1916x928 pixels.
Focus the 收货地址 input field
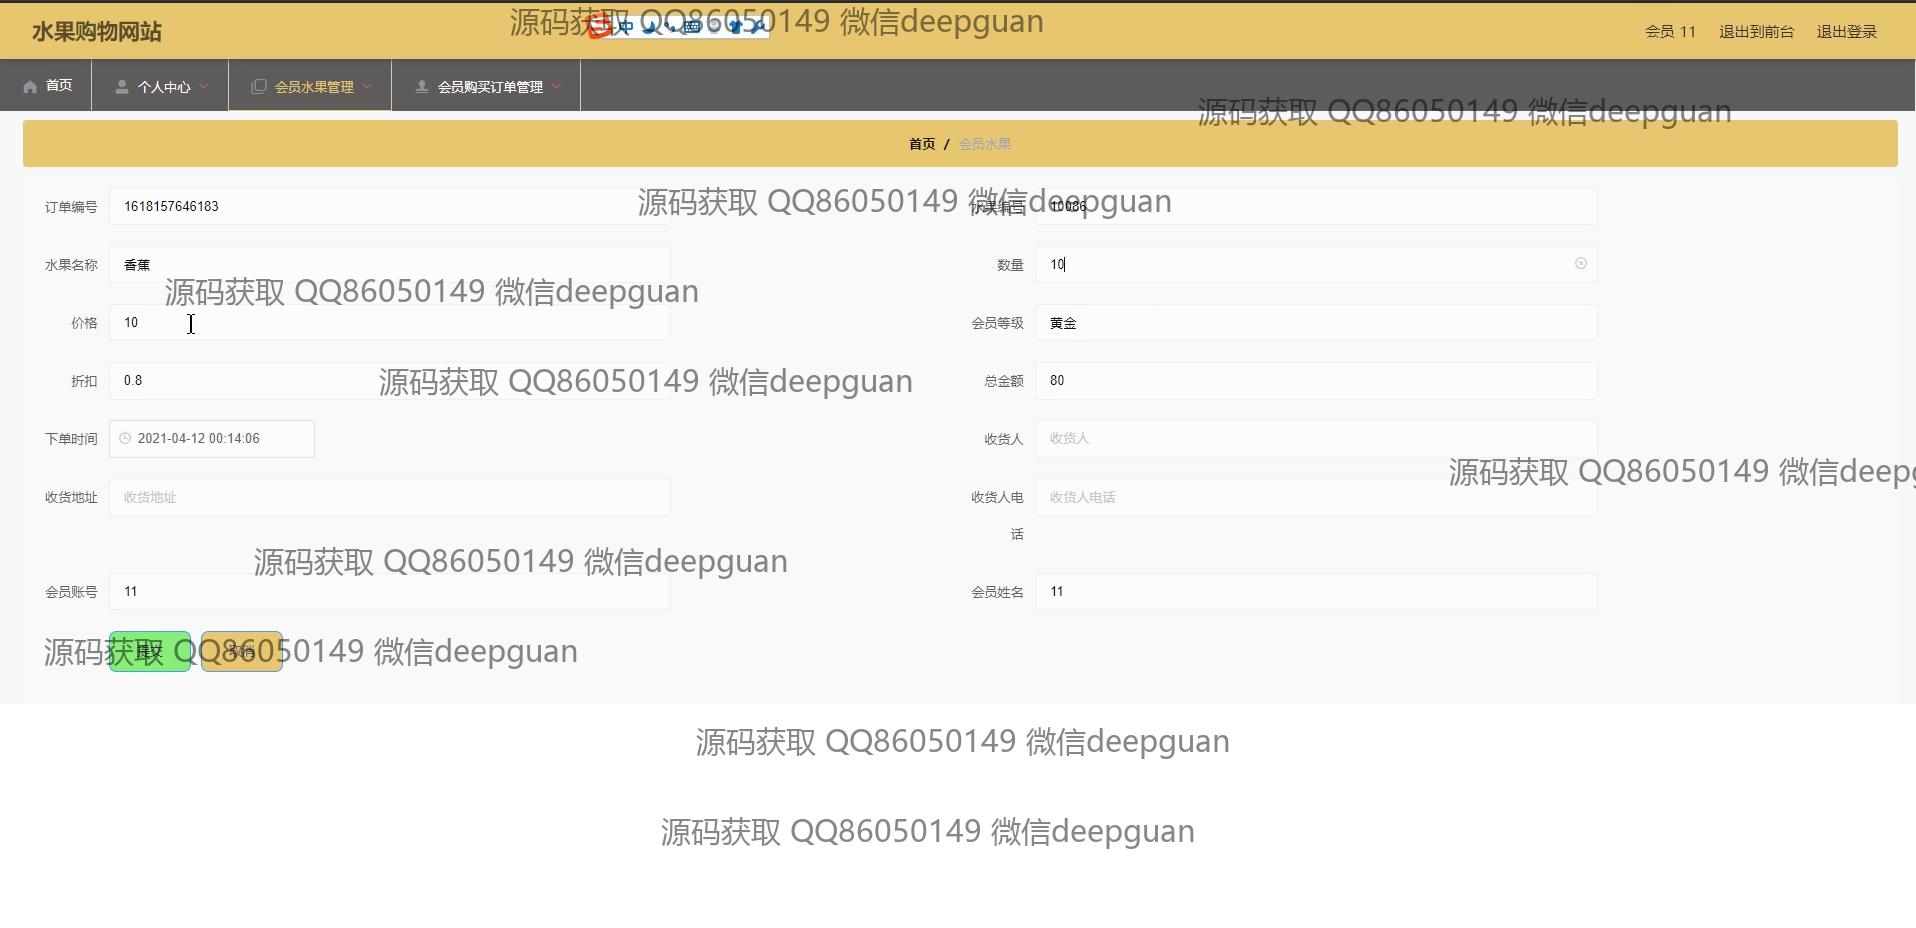[389, 497]
